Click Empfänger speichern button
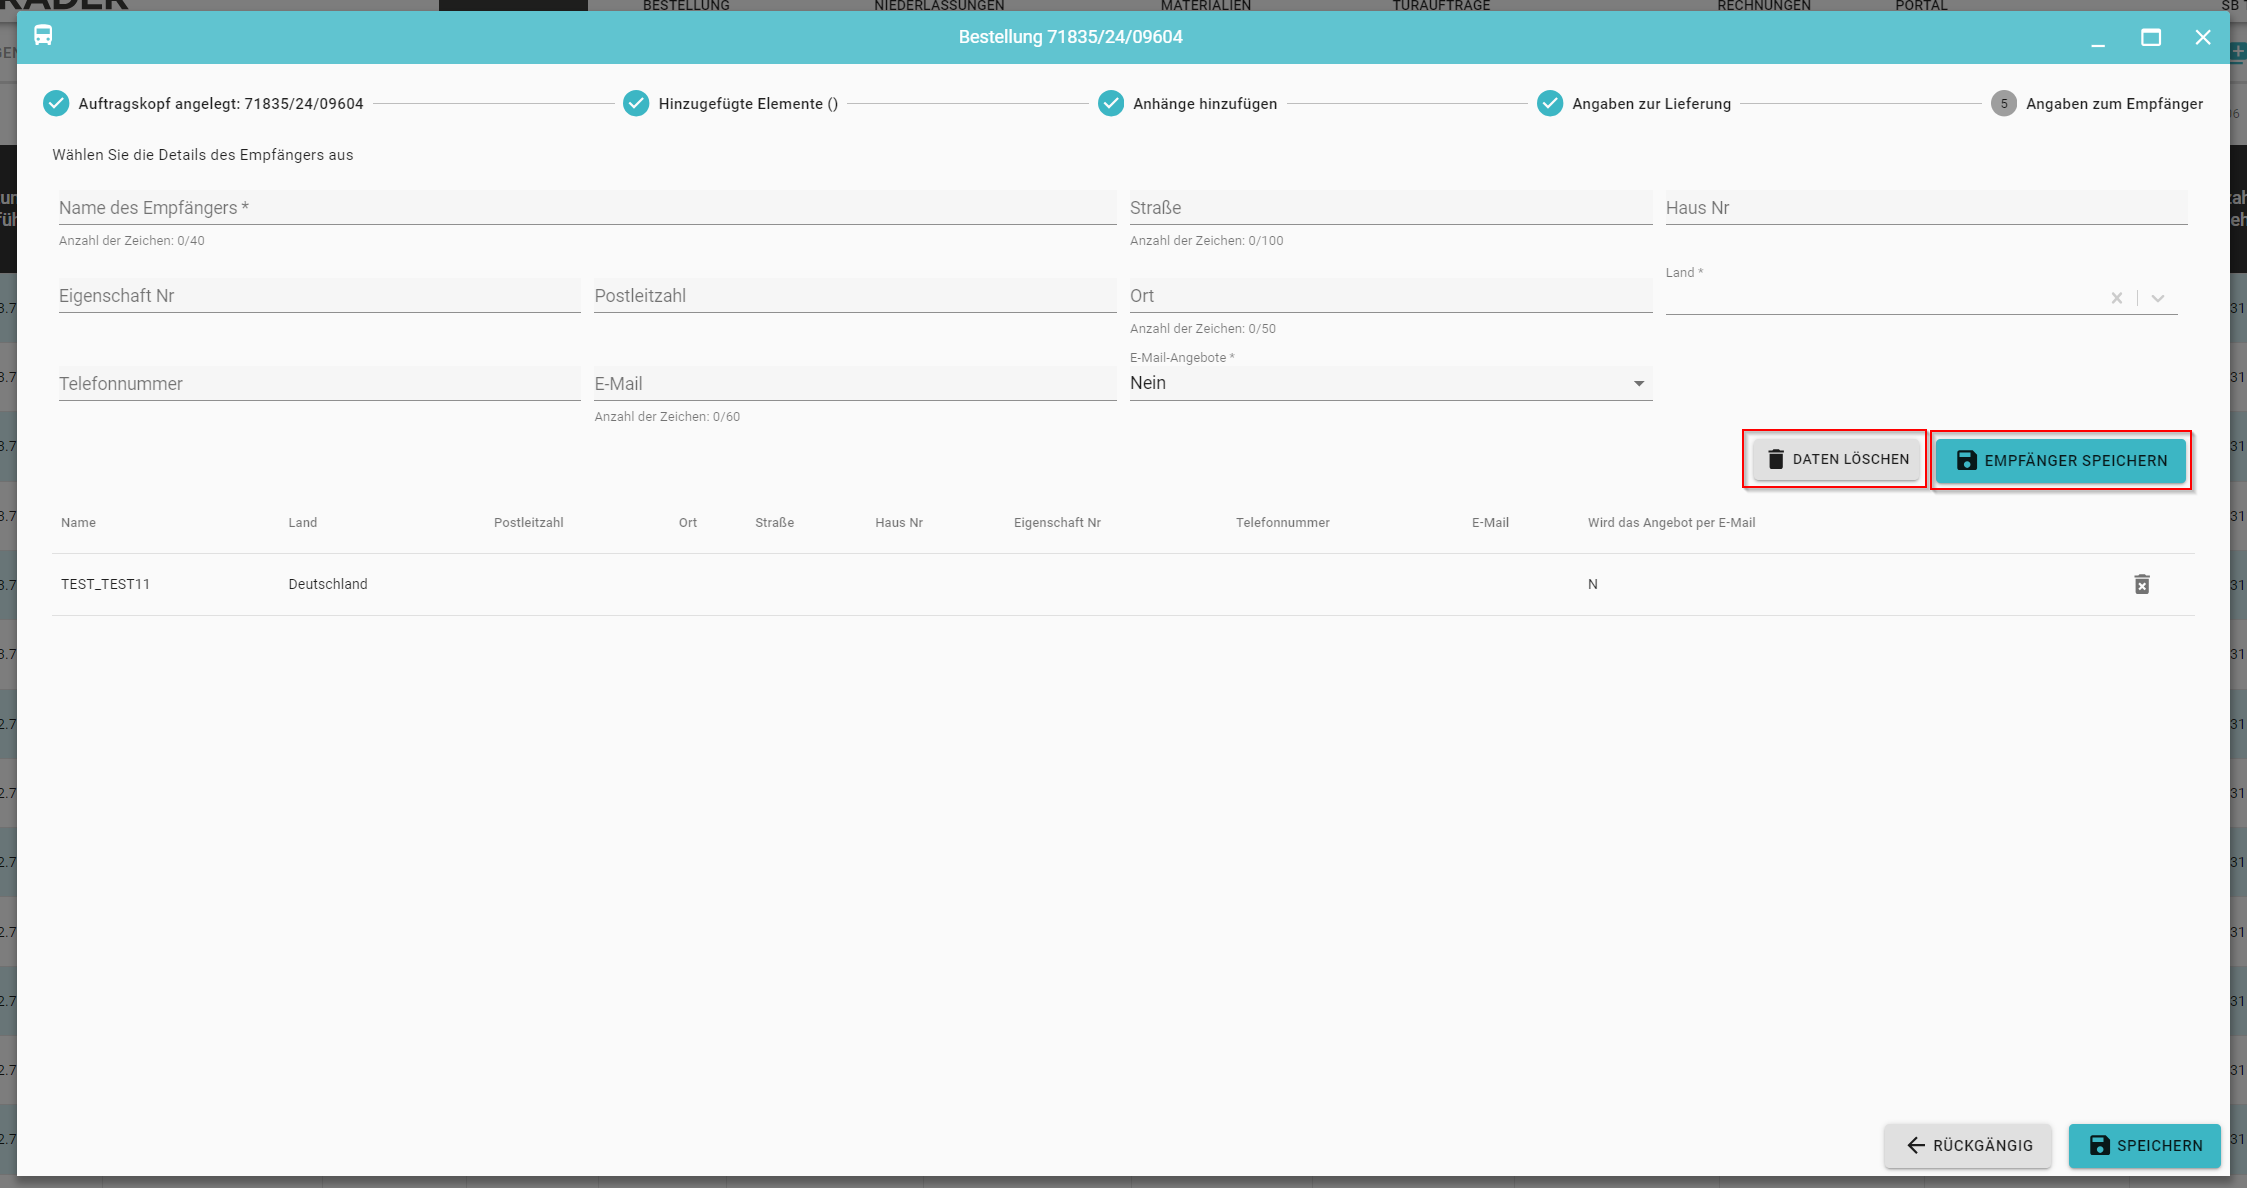 [2060, 460]
